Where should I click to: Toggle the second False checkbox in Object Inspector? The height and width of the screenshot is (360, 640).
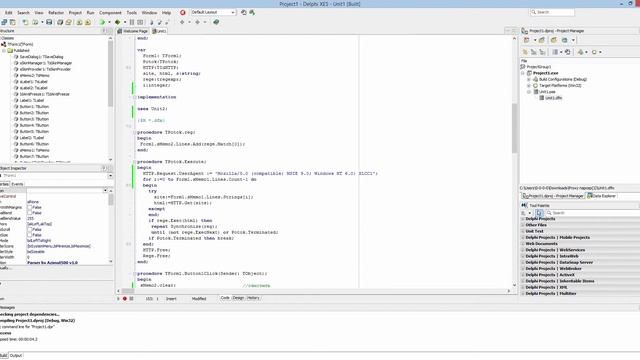point(29,213)
